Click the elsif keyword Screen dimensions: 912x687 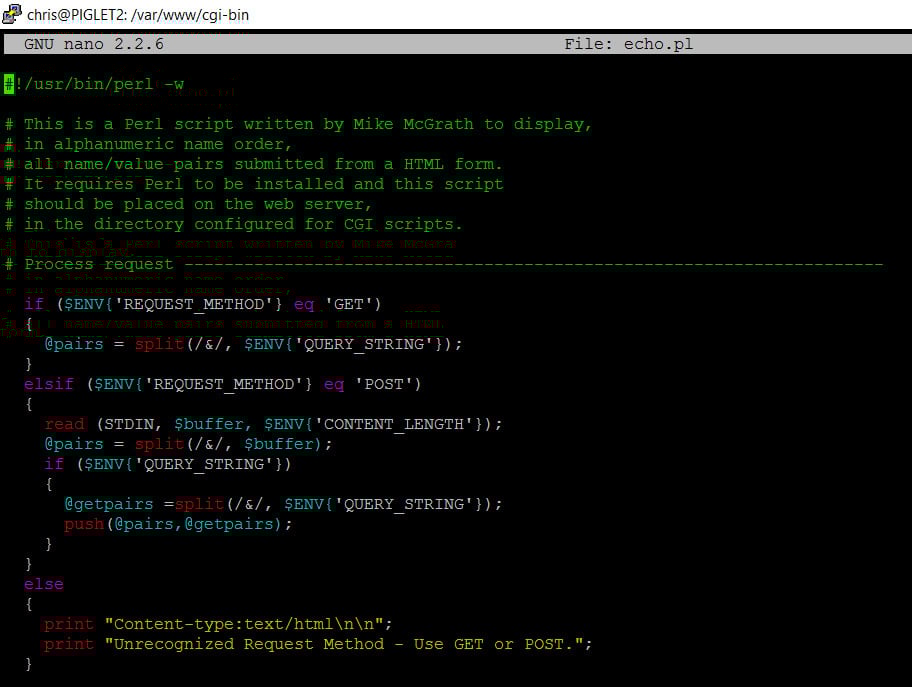(x=48, y=384)
